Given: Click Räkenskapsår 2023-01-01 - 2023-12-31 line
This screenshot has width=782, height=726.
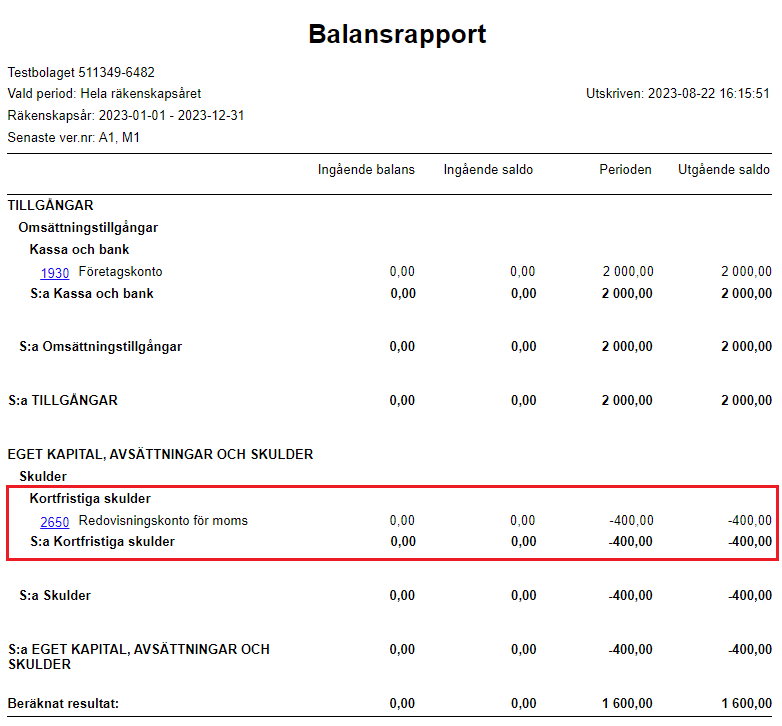Looking at the screenshot, I should coord(126,115).
